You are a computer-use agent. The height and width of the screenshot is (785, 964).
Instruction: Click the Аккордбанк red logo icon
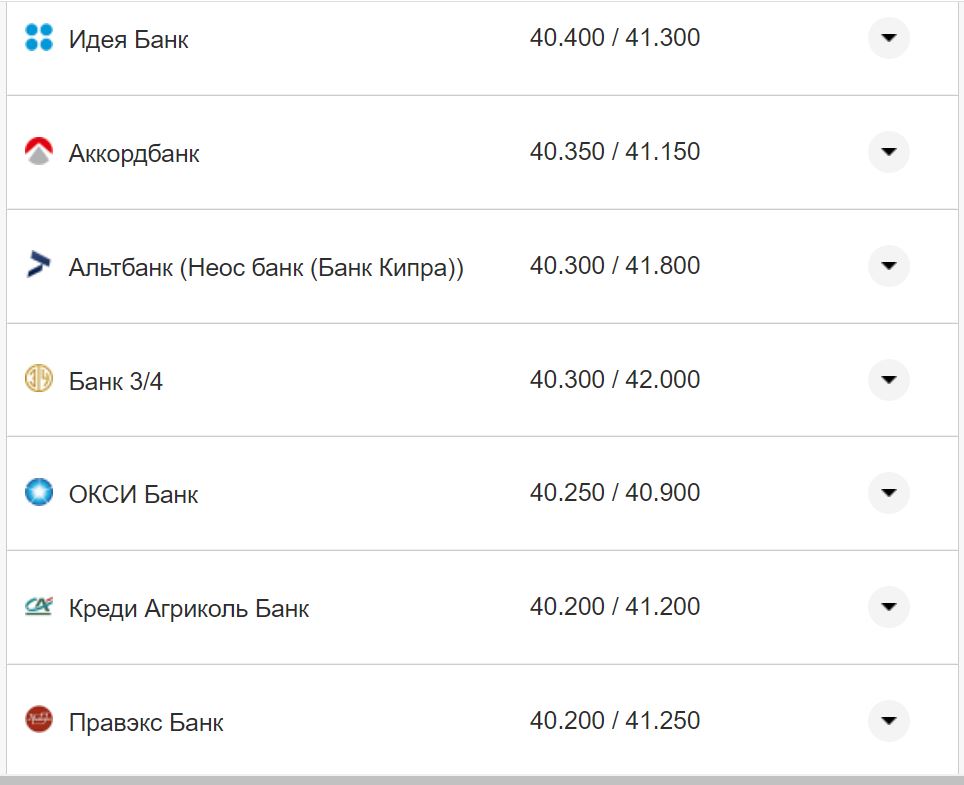(x=38, y=152)
